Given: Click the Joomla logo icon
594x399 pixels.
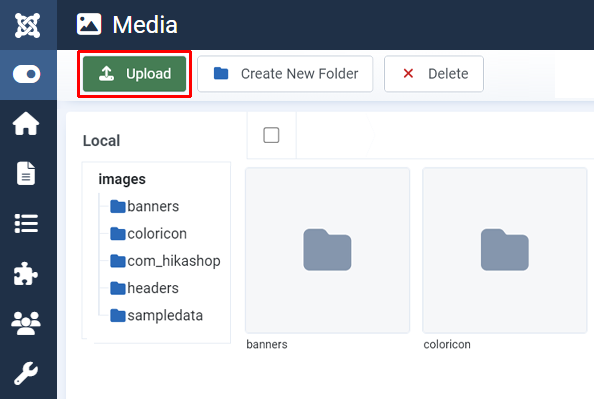Looking at the screenshot, I should (27, 25).
